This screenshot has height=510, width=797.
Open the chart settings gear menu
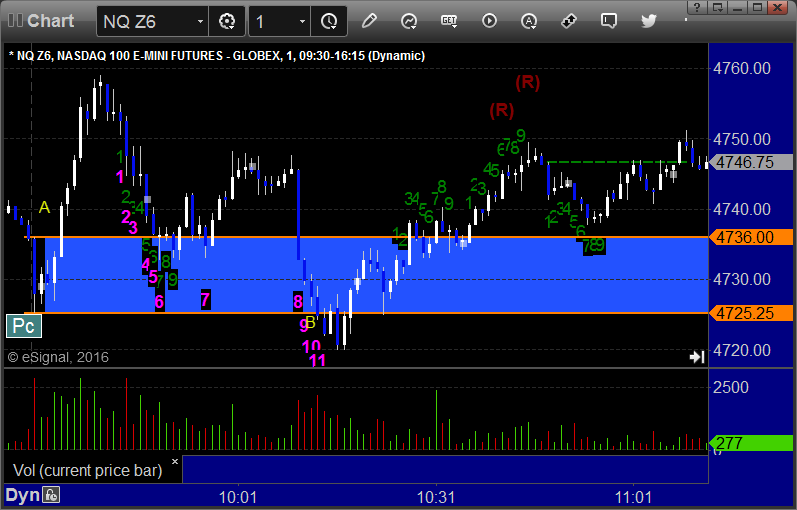click(x=227, y=21)
